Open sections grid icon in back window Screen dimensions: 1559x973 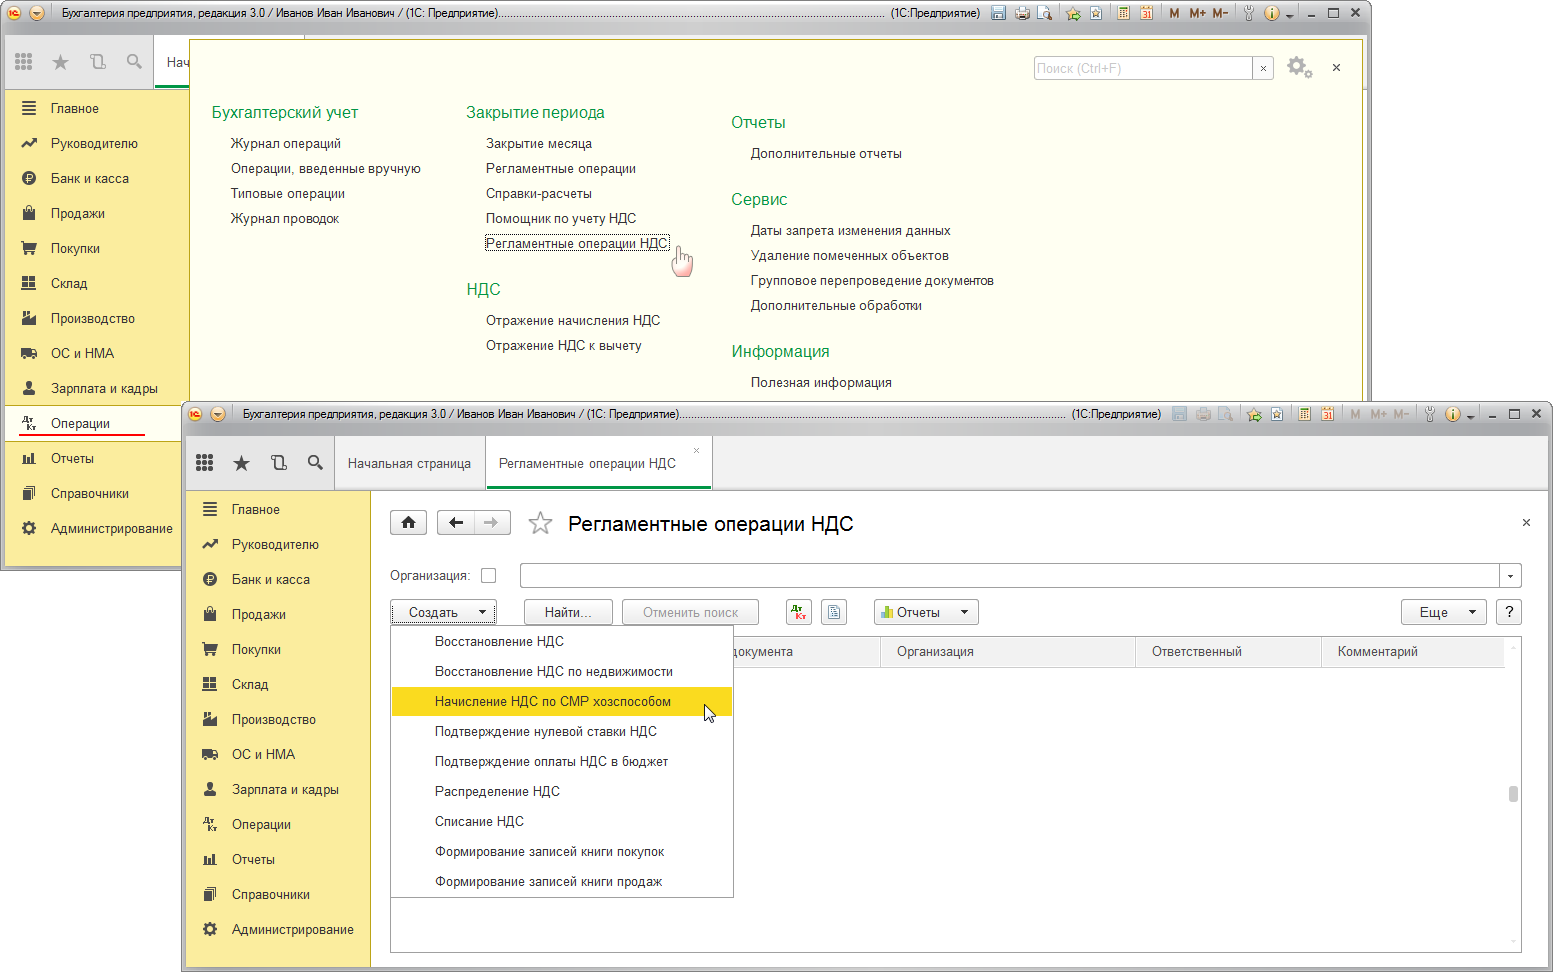(x=24, y=62)
